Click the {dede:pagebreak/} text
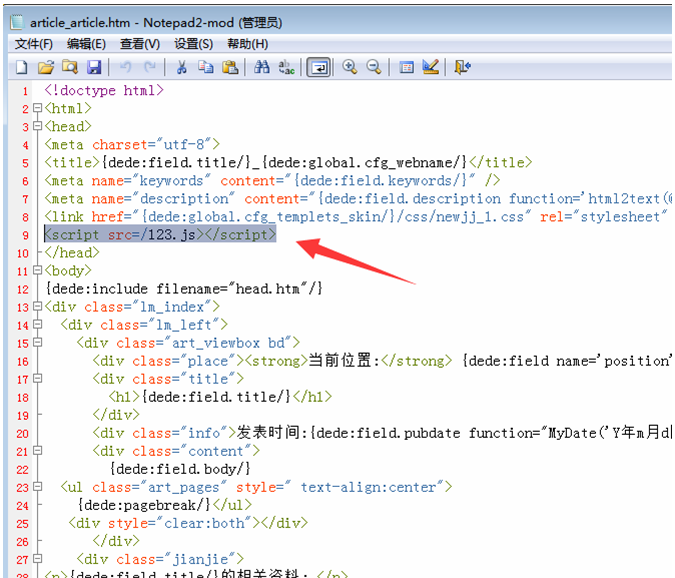Viewport: 675px width, 578px height. (x=144, y=505)
